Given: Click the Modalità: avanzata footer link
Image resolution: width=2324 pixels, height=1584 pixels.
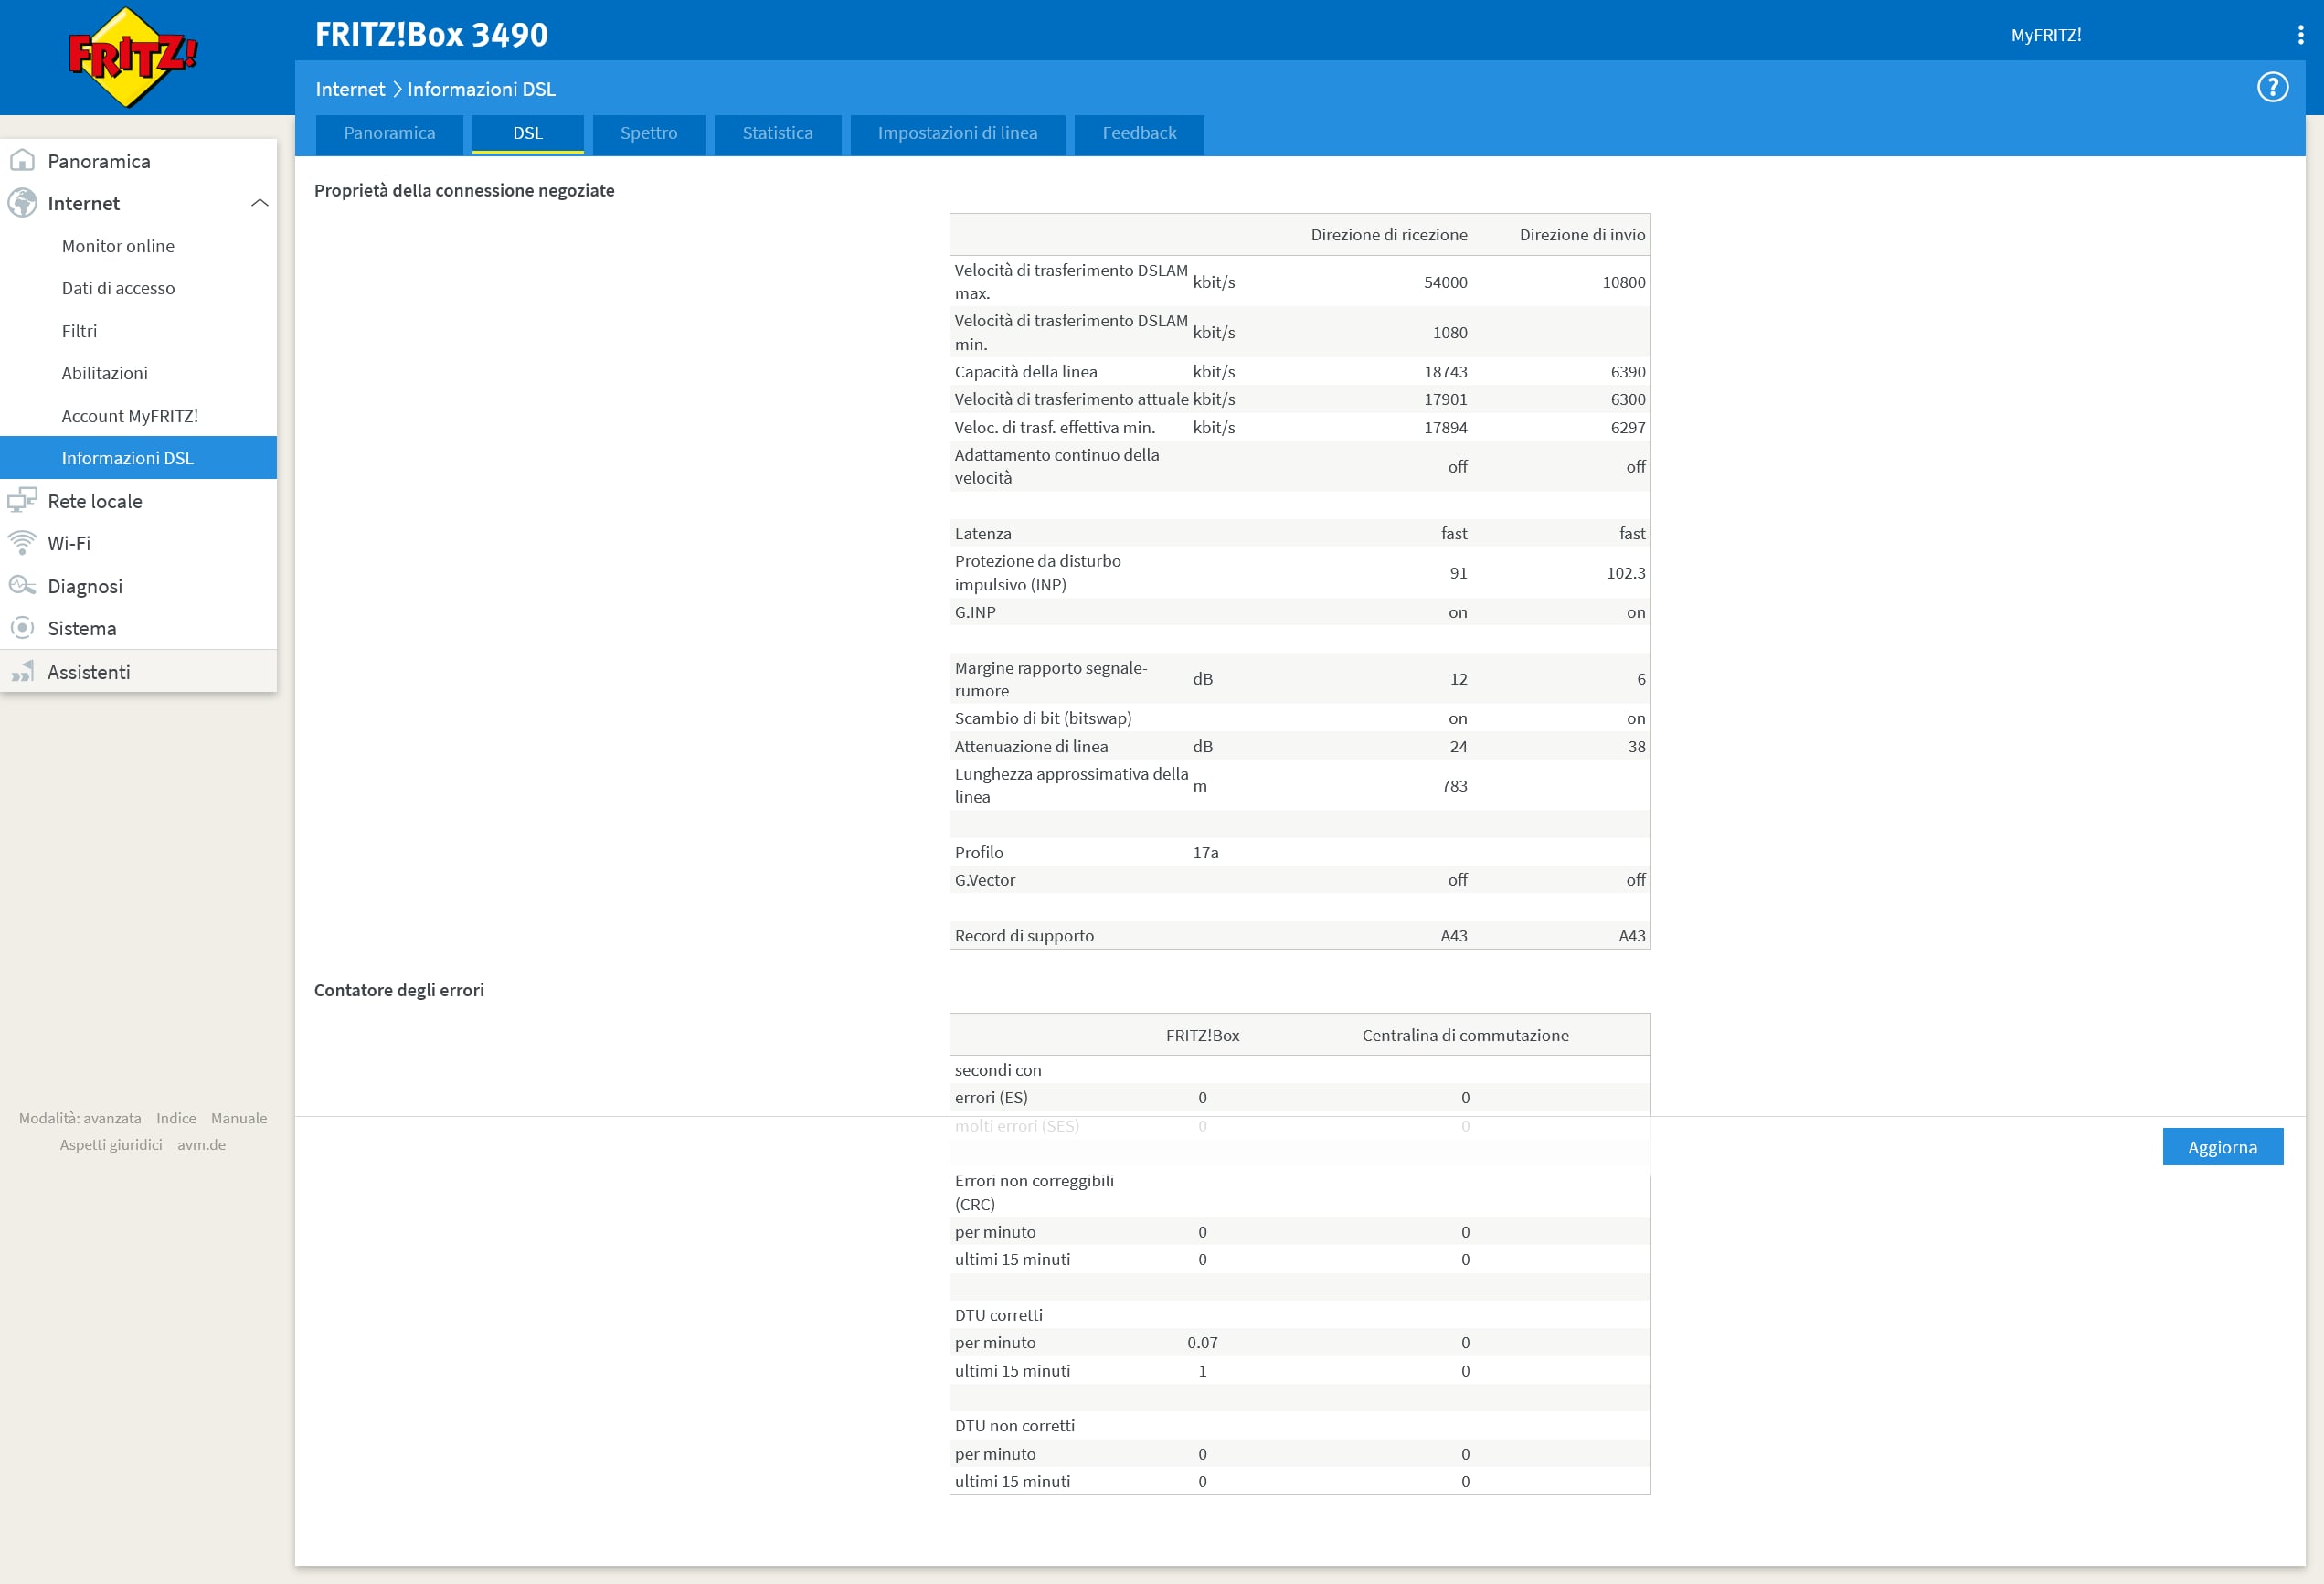Looking at the screenshot, I should tap(80, 1118).
